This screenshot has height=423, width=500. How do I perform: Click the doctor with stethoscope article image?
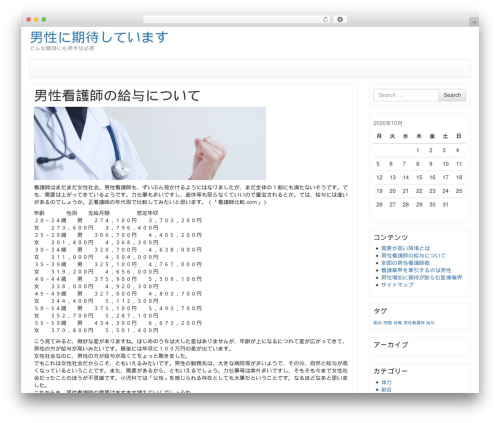pyautogui.click(x=150, y=143)
